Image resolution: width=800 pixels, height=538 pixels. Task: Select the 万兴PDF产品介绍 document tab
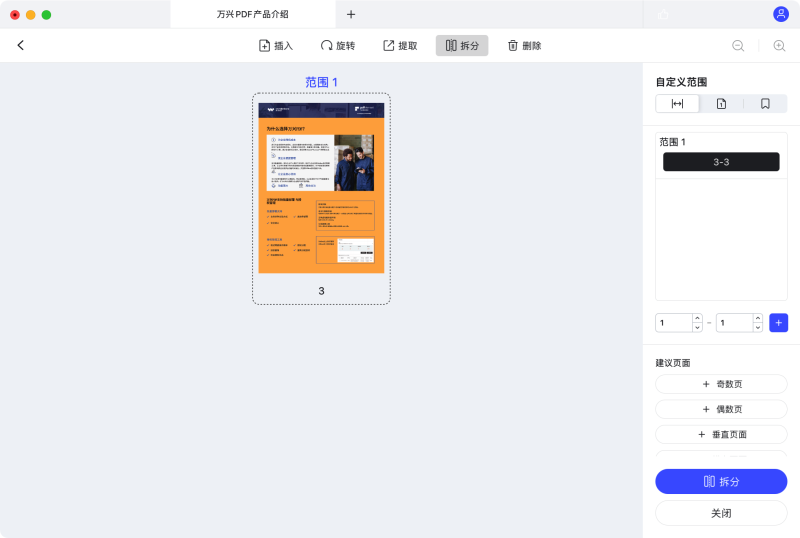pyautogui.click(x=253, y=14)
